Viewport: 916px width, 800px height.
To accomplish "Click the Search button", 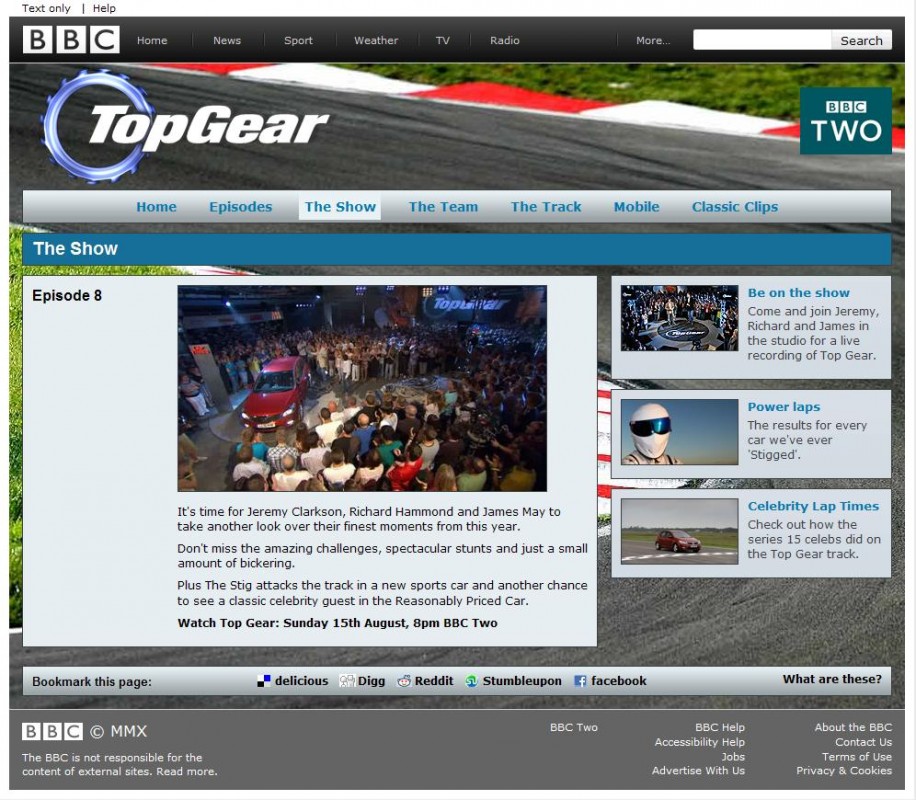I will point(861,40).
